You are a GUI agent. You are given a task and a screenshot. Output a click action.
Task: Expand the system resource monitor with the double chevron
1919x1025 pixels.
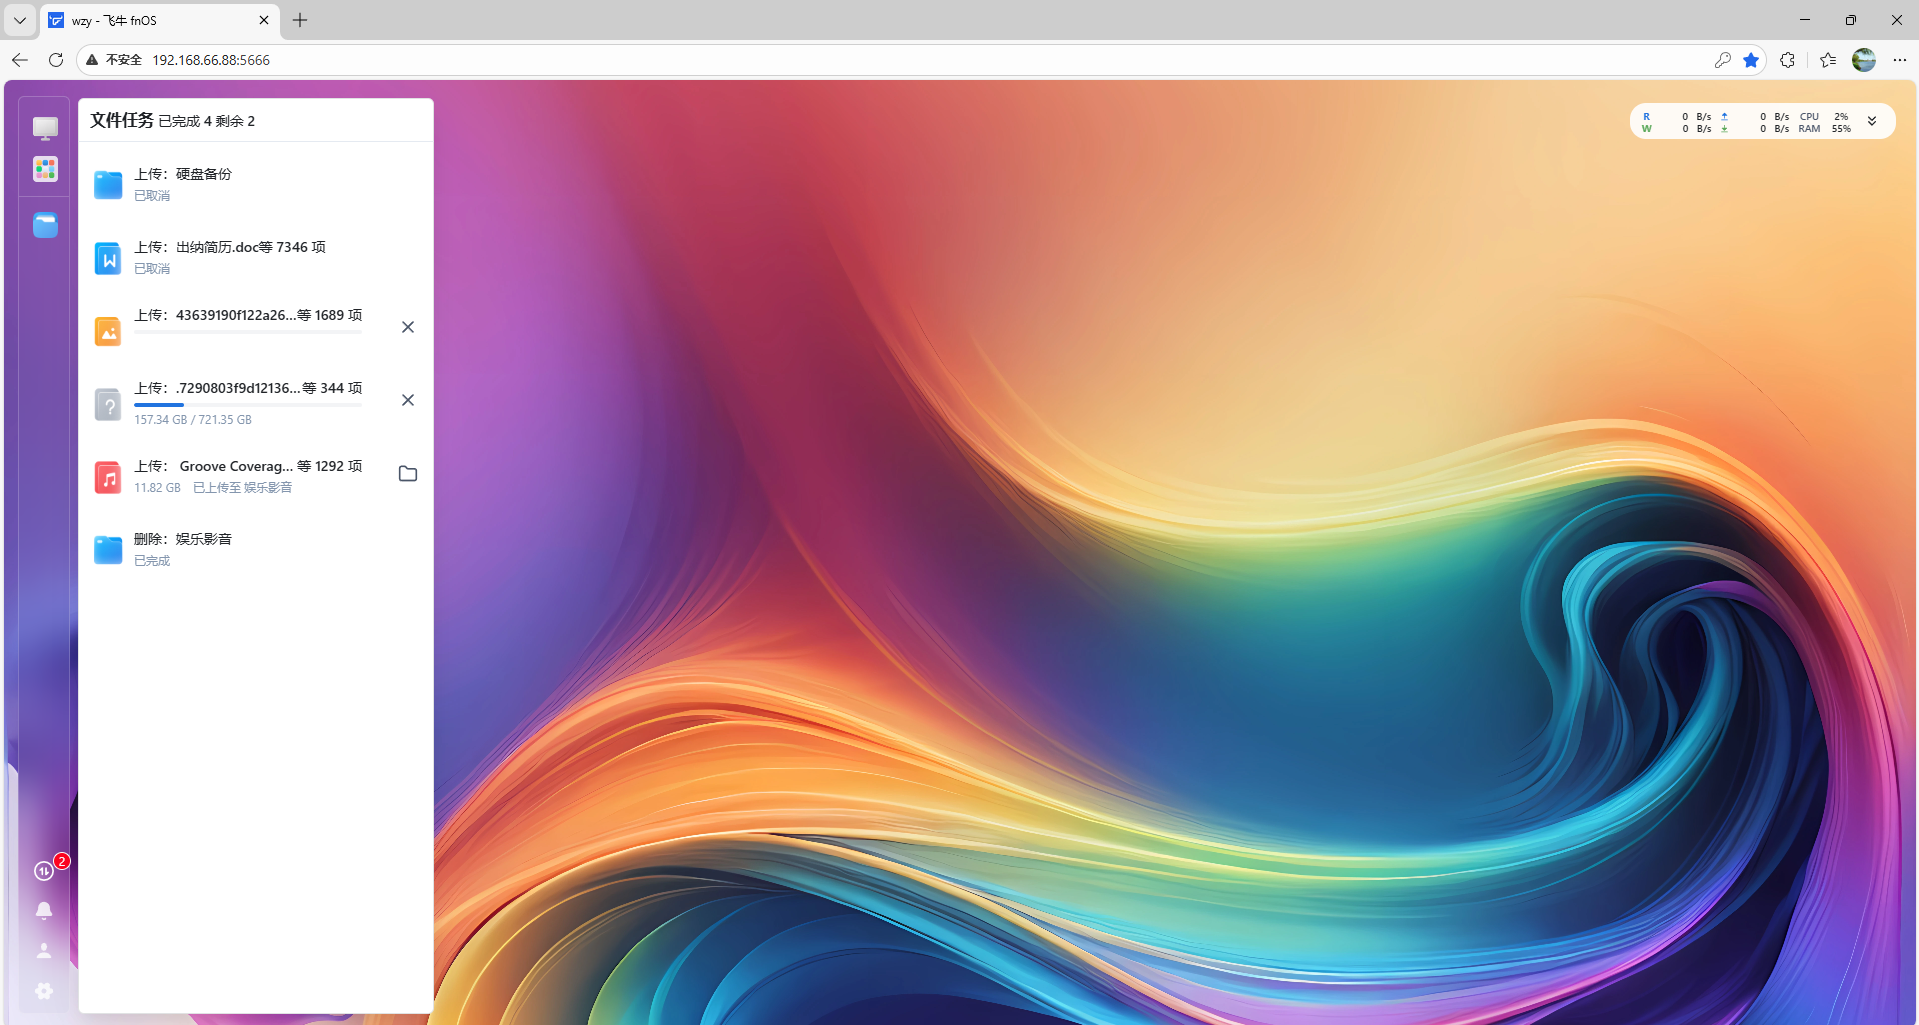click(1872, 120)
